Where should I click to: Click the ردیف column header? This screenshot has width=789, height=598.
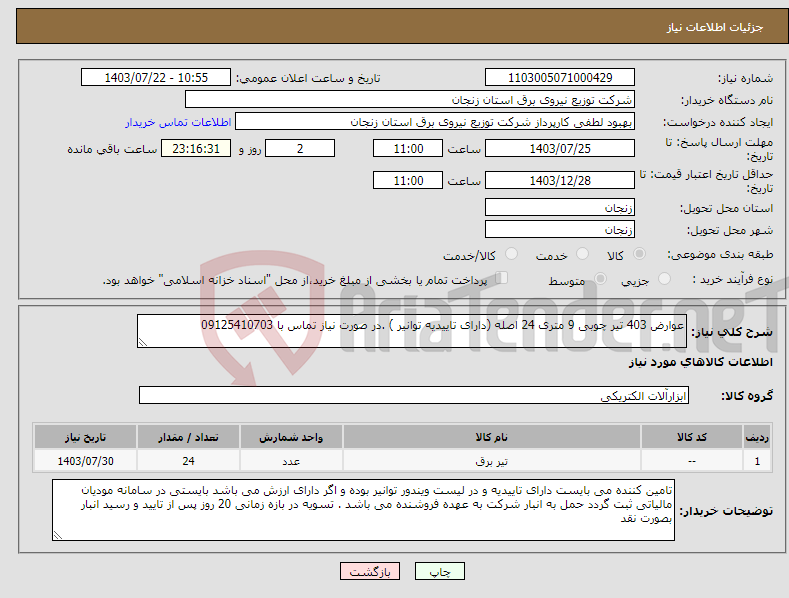pos(757,437)
